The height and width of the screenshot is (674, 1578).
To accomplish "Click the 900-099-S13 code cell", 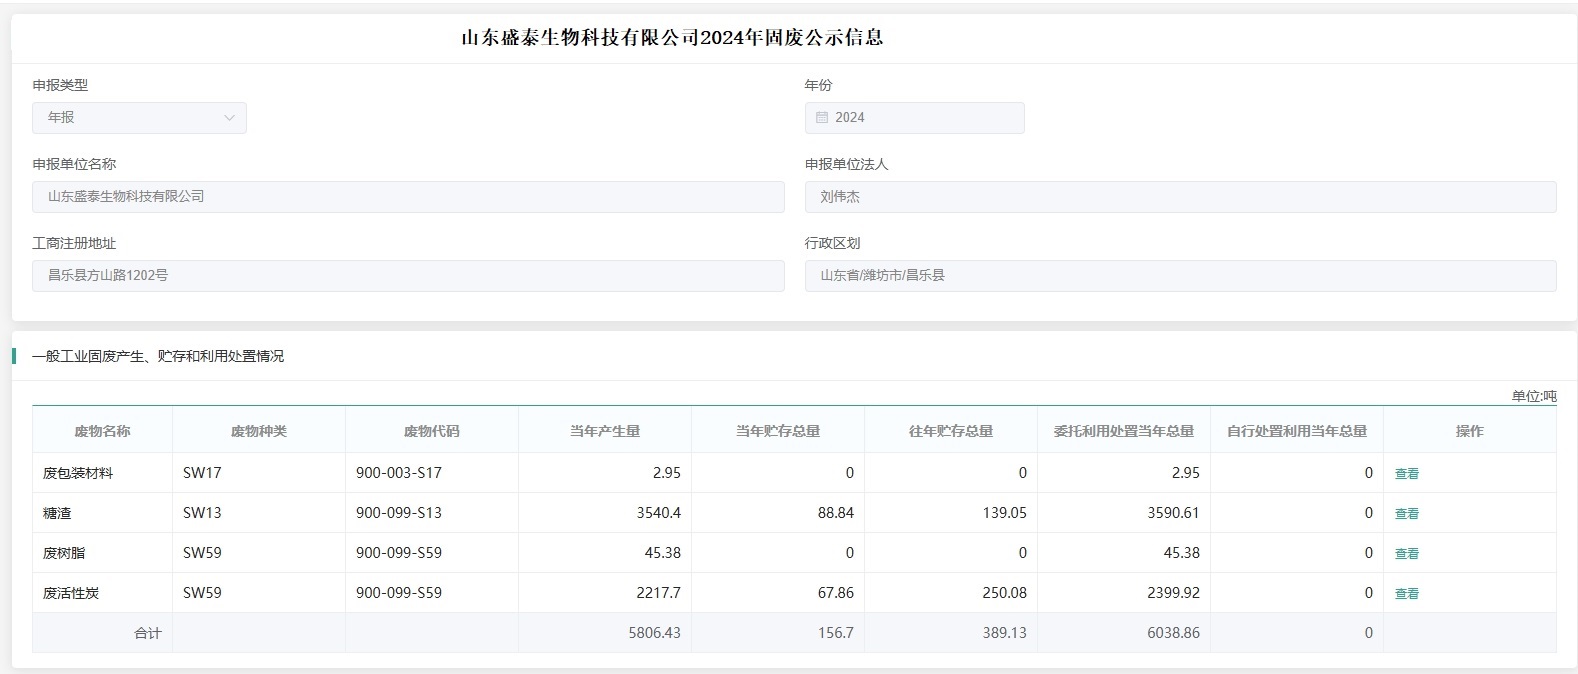I will pos(432,513).
